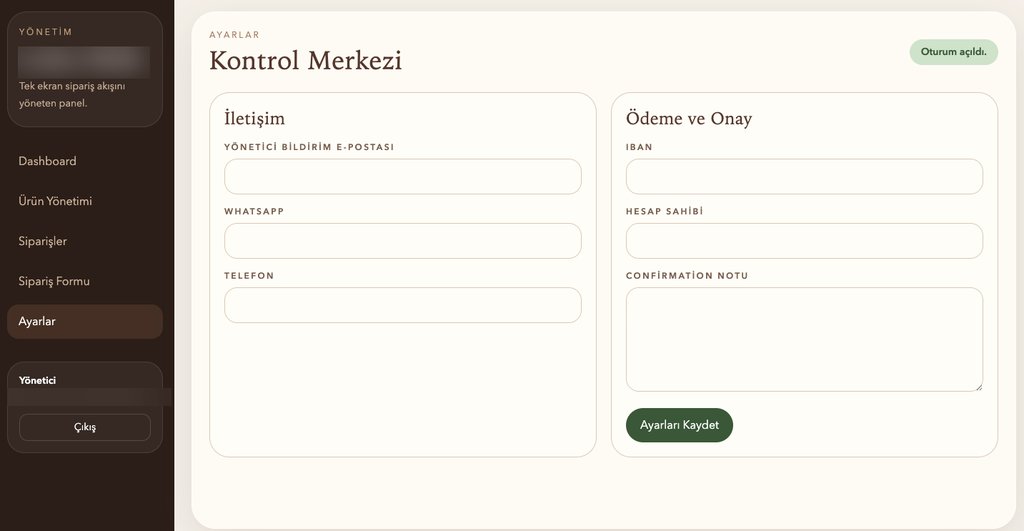This screenshot has height=531, width=1024.
Task: Navigate to Sipariş Formu
Action: 54,281
